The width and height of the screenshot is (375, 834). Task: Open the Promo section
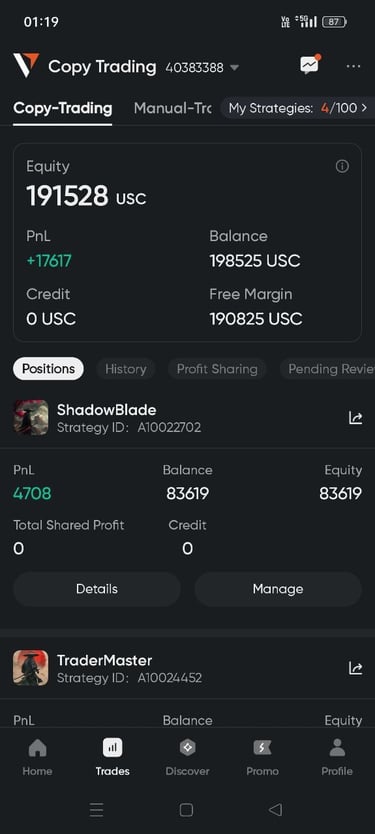(262, 757)
